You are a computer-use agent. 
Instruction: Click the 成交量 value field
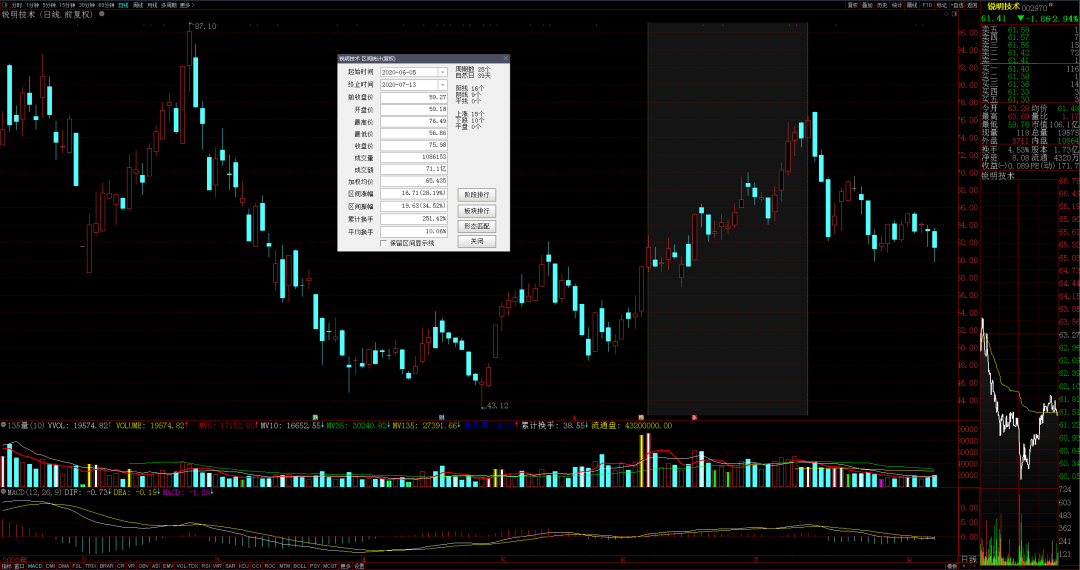coord(414,158)
